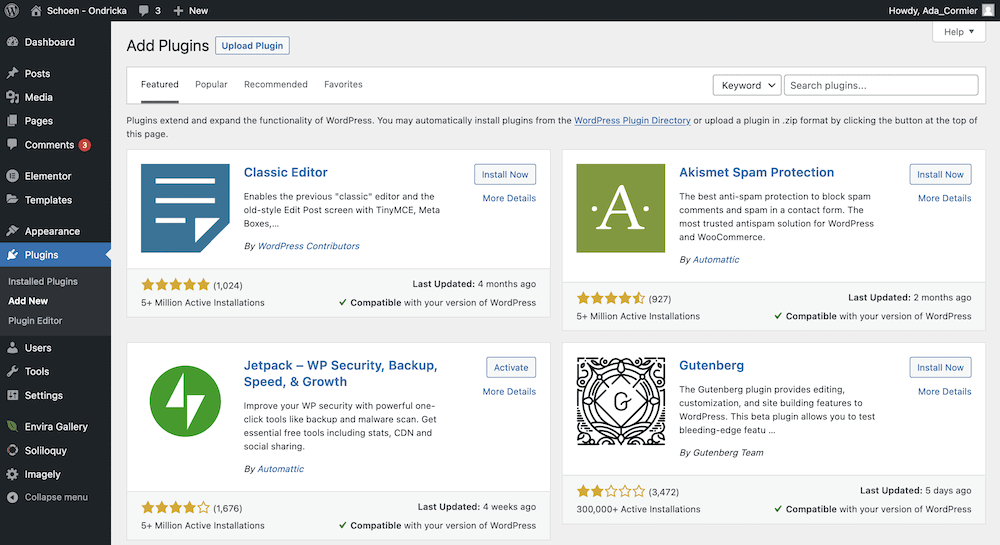This screenshot has height=545, width=1000.
Task: Activate the Jetpack plugin
Action: [x=511, y=368]
